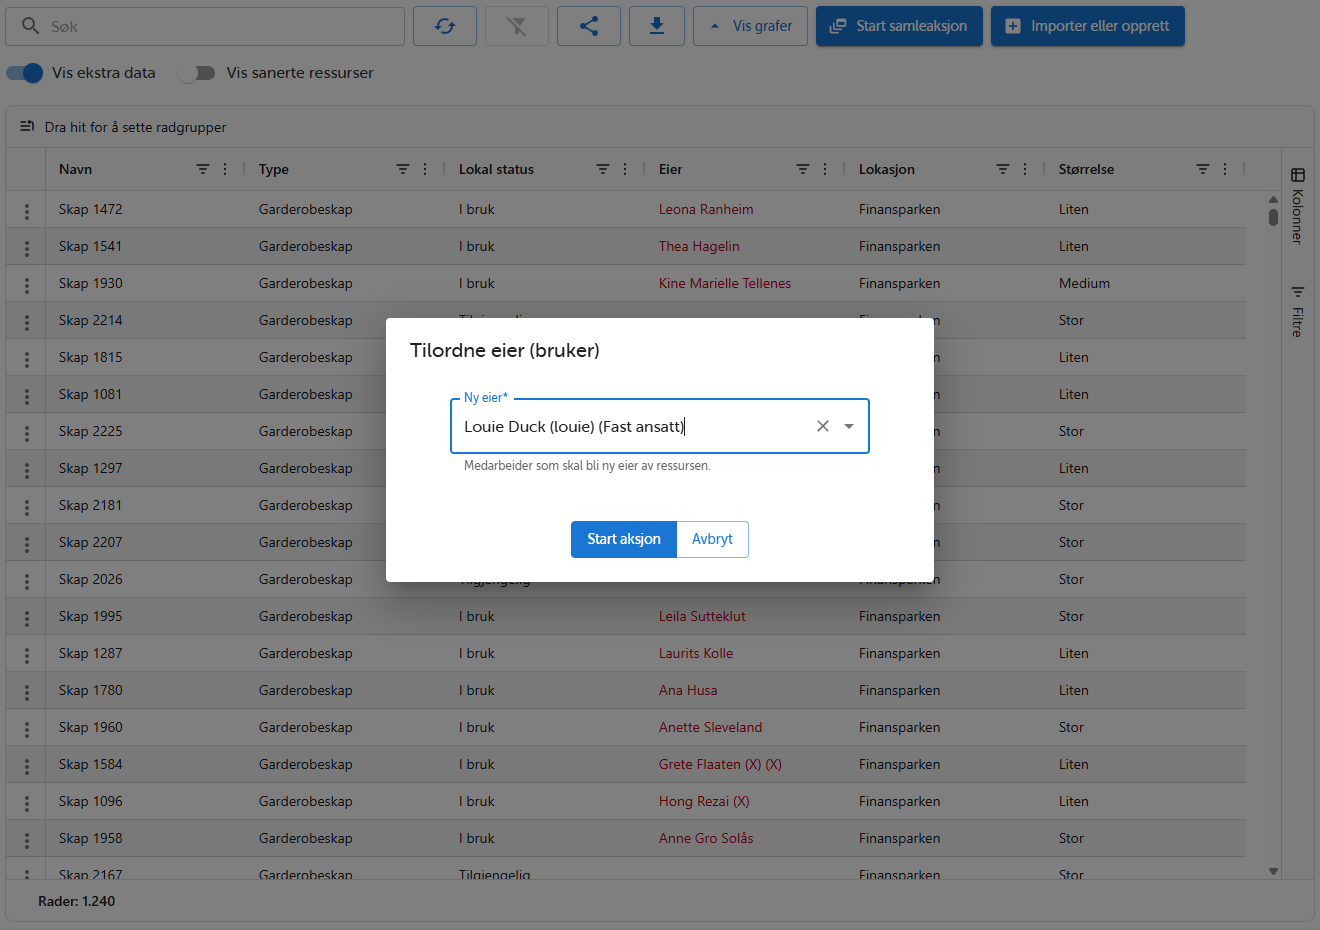Open column menu dots for Eier
The image size is (1320, 930).
coord(825,169)
